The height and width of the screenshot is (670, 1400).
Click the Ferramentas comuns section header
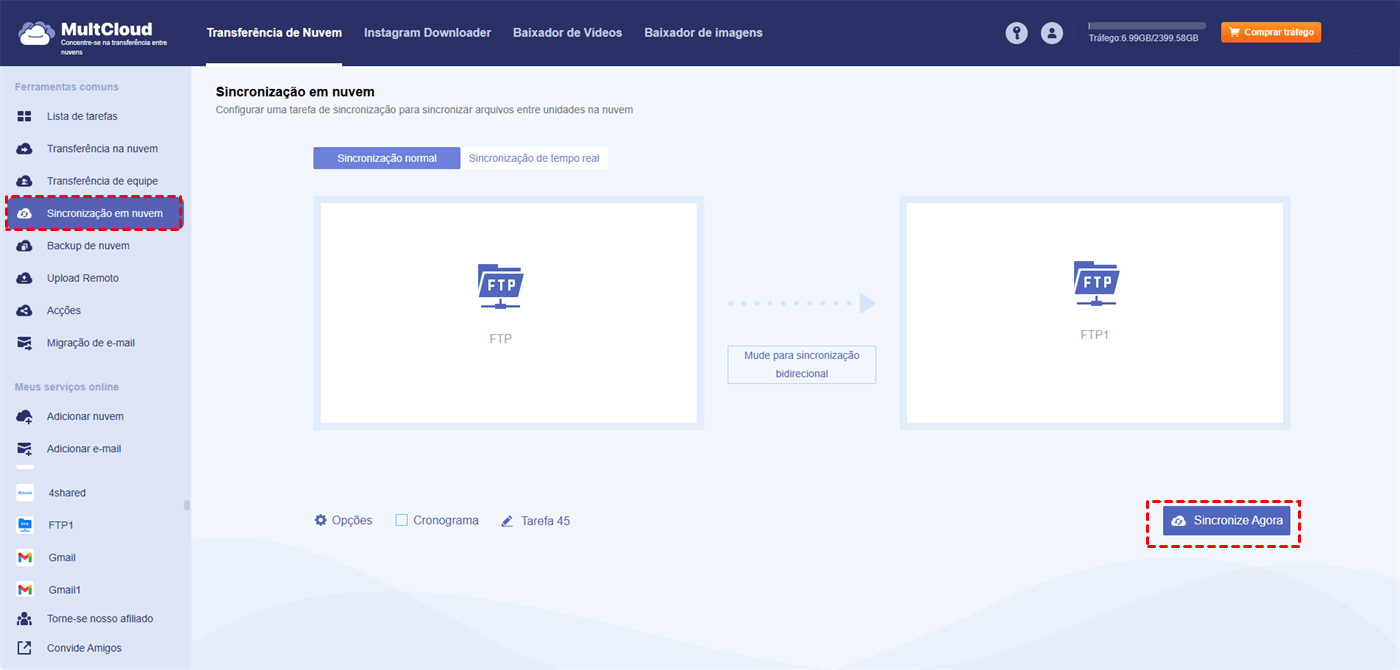(x=67, y=87)
